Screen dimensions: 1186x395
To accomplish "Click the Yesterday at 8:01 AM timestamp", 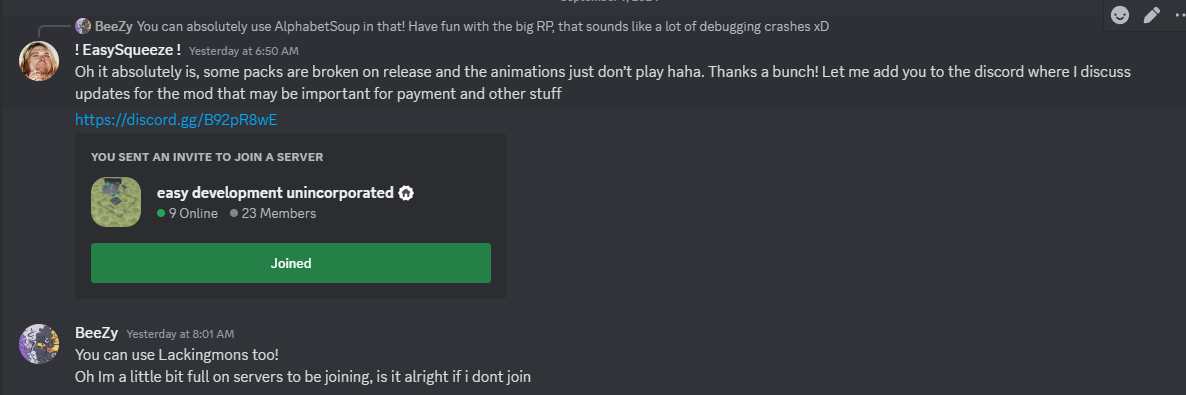I will [180, 334].
